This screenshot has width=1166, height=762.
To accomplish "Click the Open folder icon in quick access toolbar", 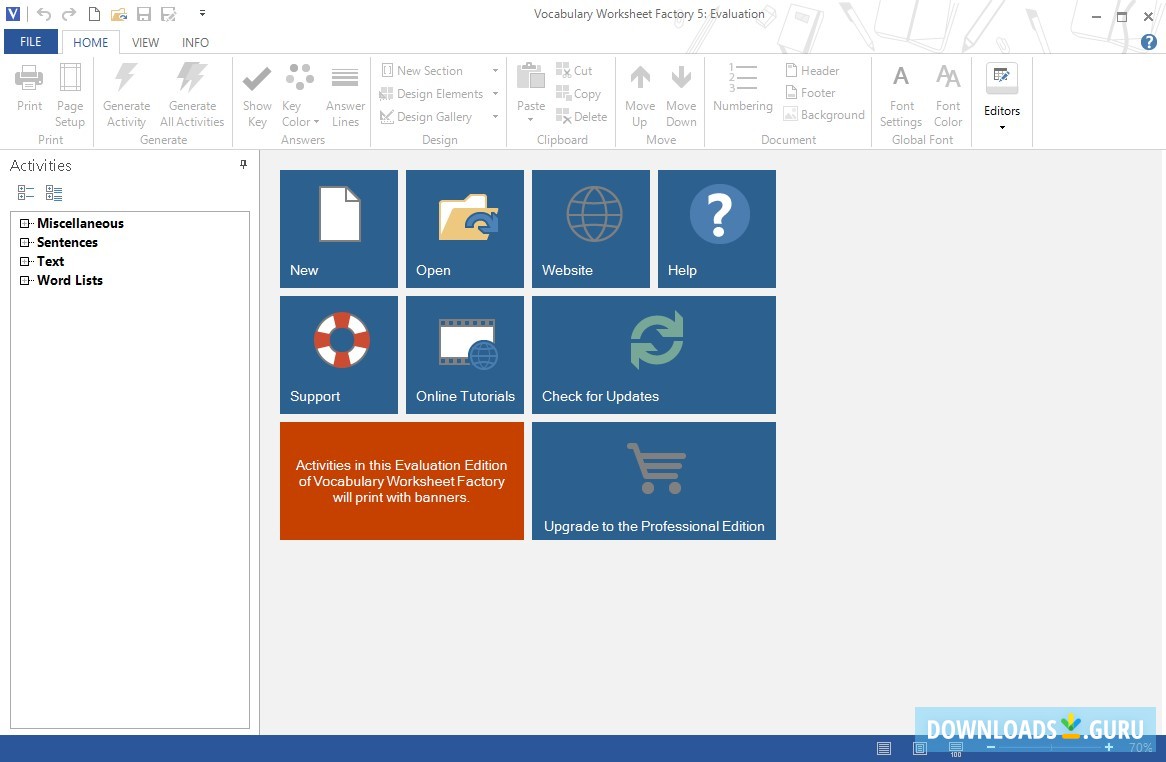I will 119,13.
